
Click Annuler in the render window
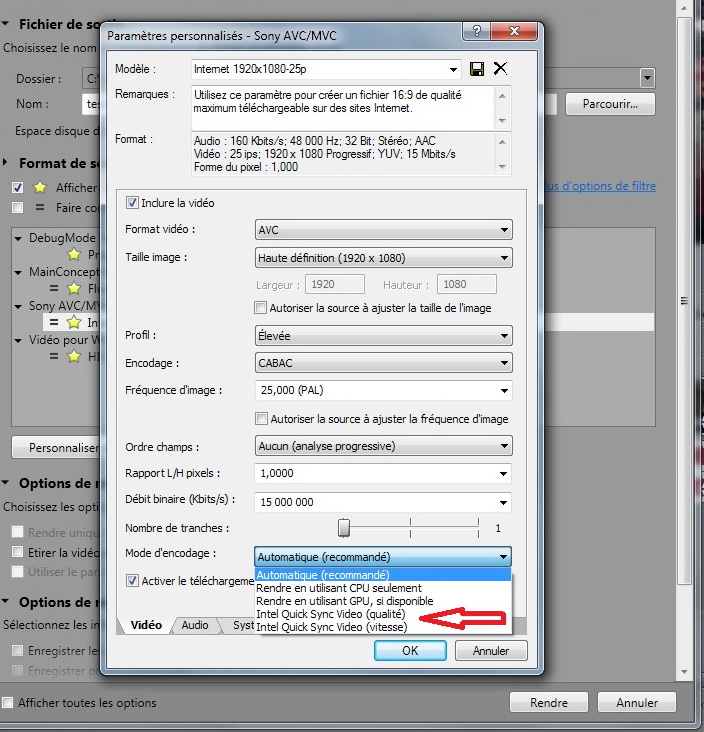pyautogui.click(x=637, y=702)
